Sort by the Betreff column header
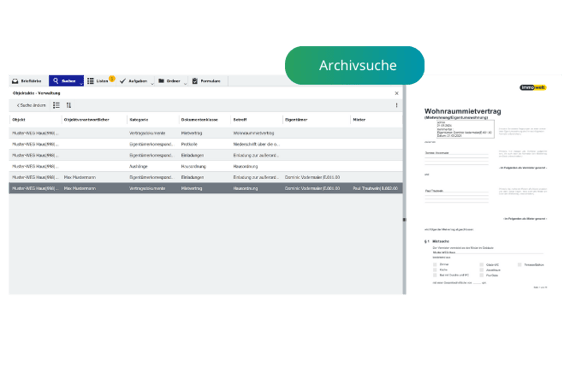This screenshot has width=570, height=385. (240, 120)
